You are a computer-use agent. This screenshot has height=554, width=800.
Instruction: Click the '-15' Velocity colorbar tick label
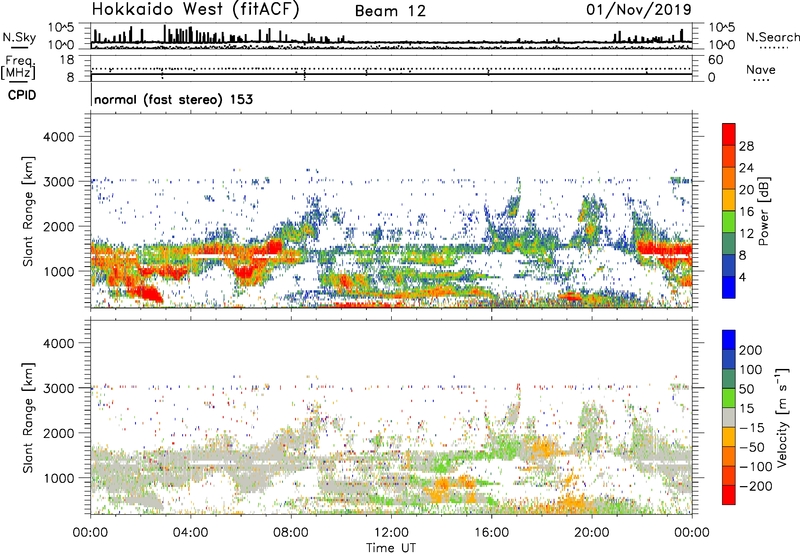coord(752,428)
